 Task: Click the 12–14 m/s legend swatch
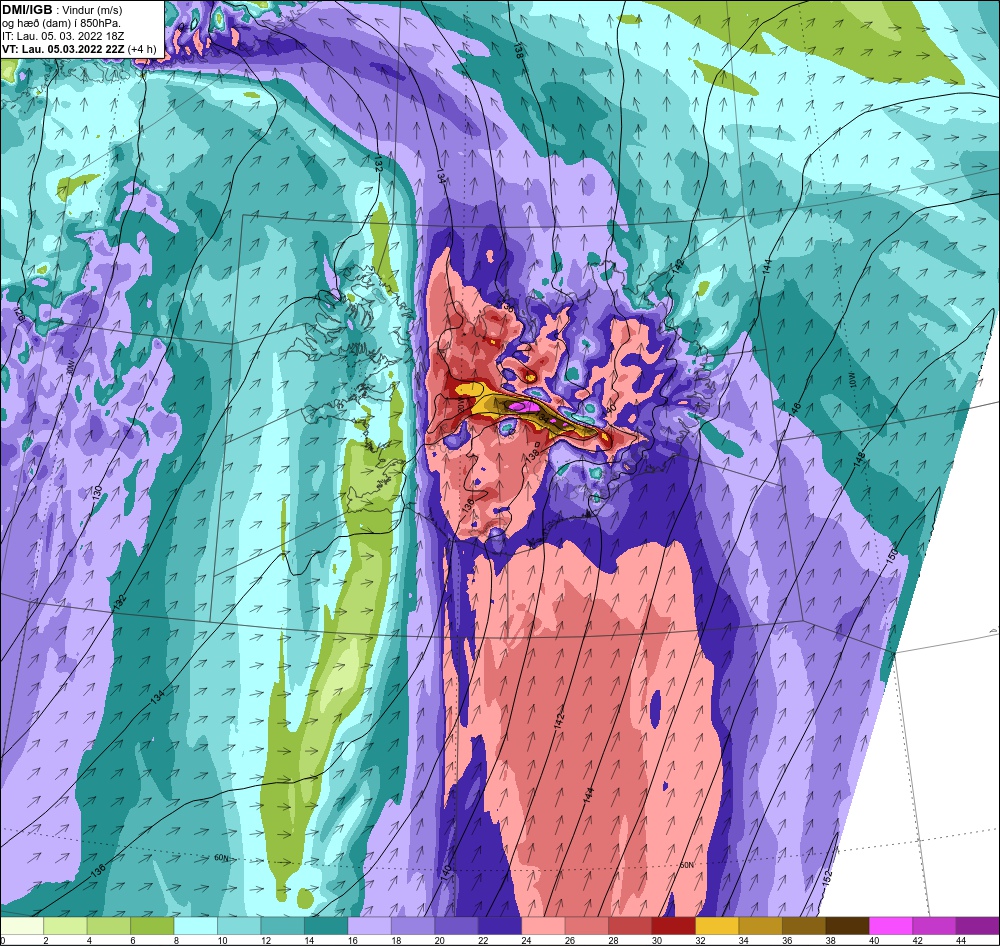point(283,926)
